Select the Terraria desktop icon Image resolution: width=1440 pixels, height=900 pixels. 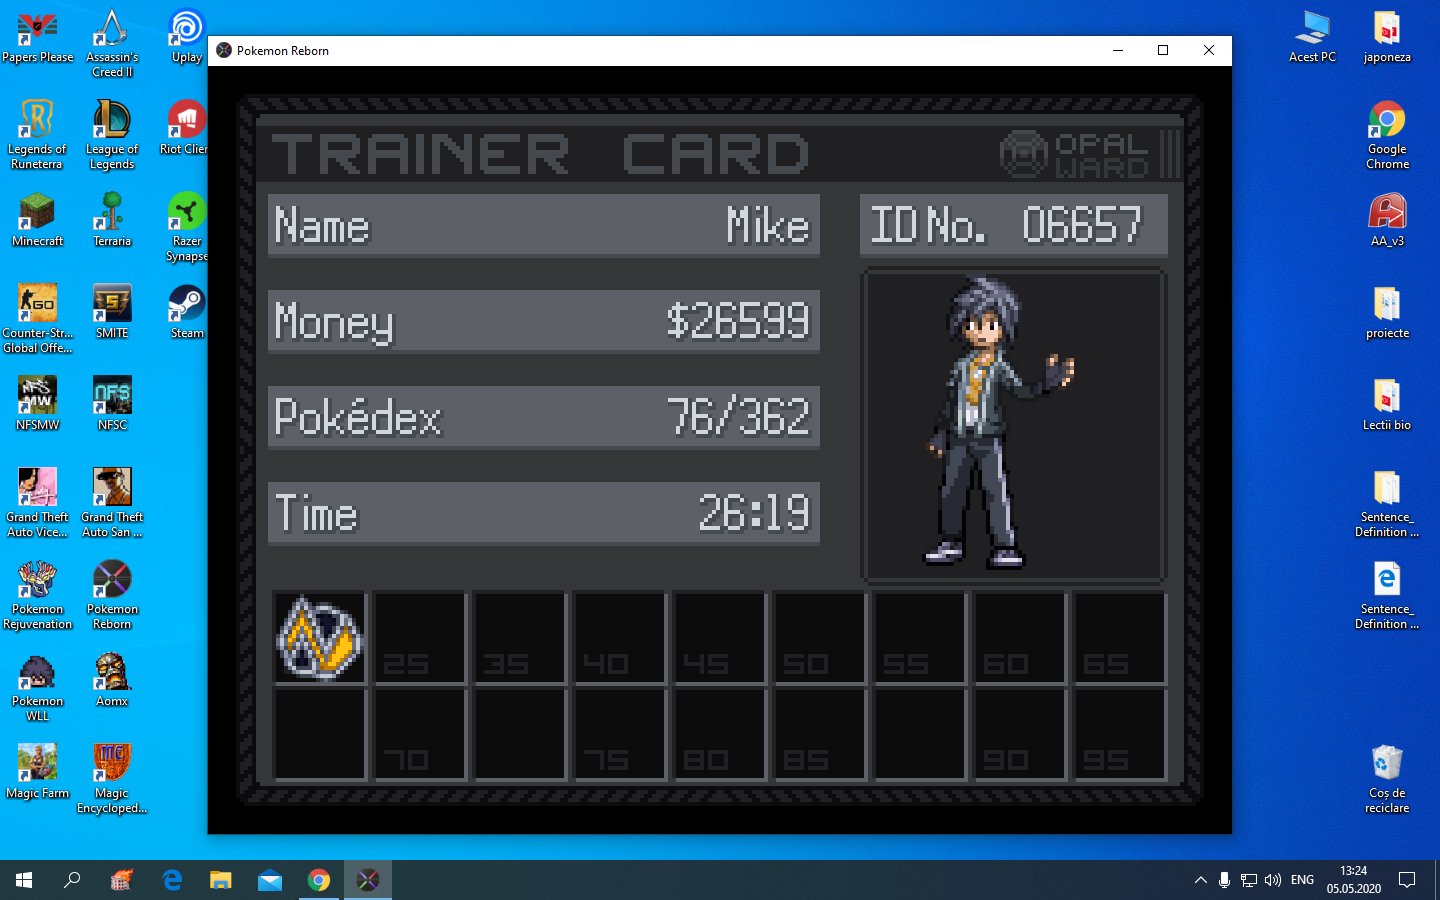coord(112,220)
